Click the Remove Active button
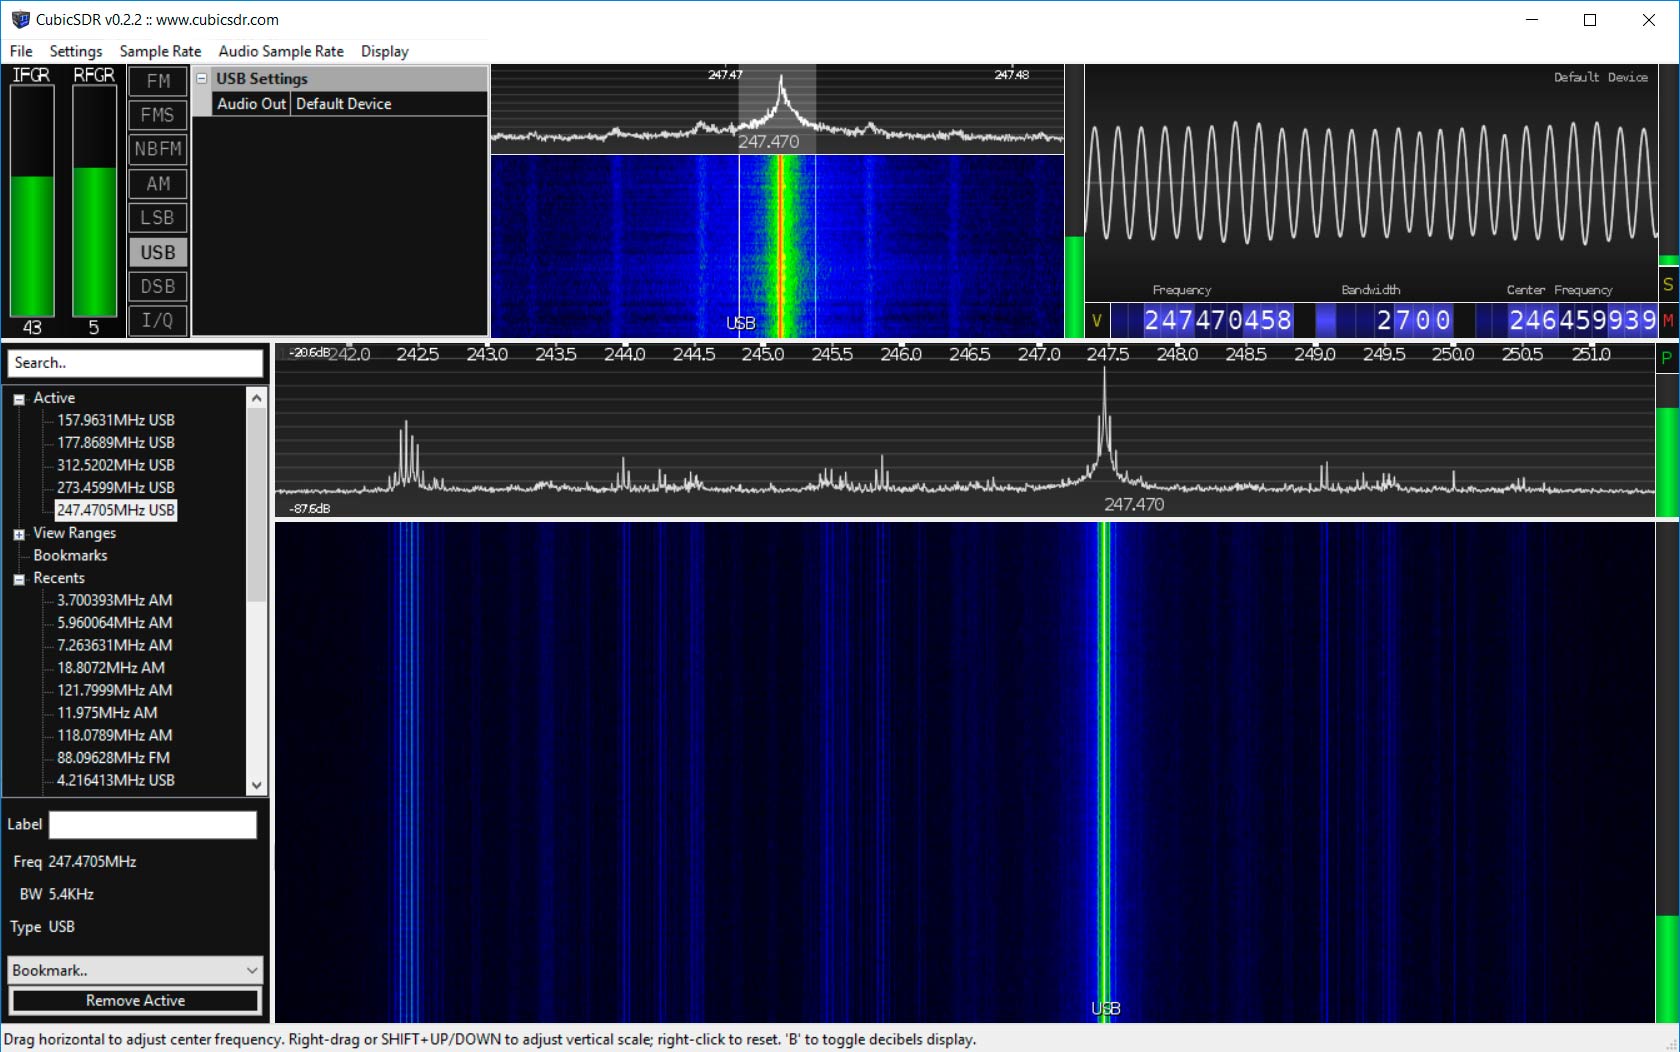The image size is (1680, 1052). coord(135,1000)
